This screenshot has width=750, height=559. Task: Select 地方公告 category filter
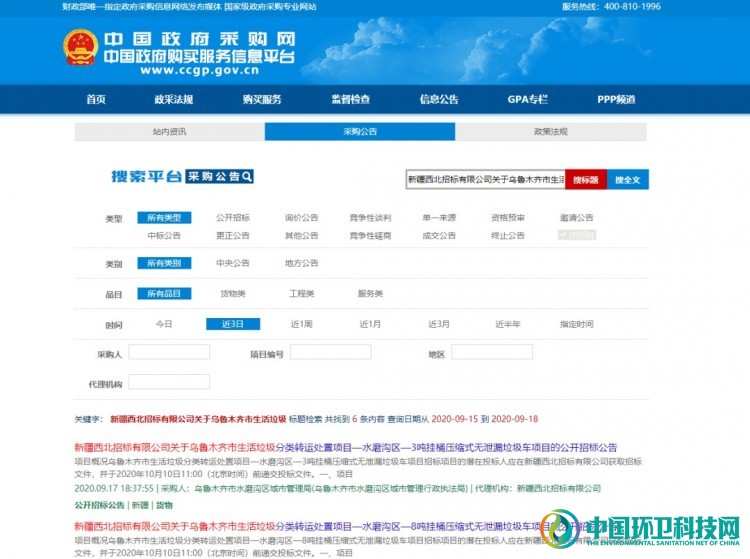[x=301, y=263]
